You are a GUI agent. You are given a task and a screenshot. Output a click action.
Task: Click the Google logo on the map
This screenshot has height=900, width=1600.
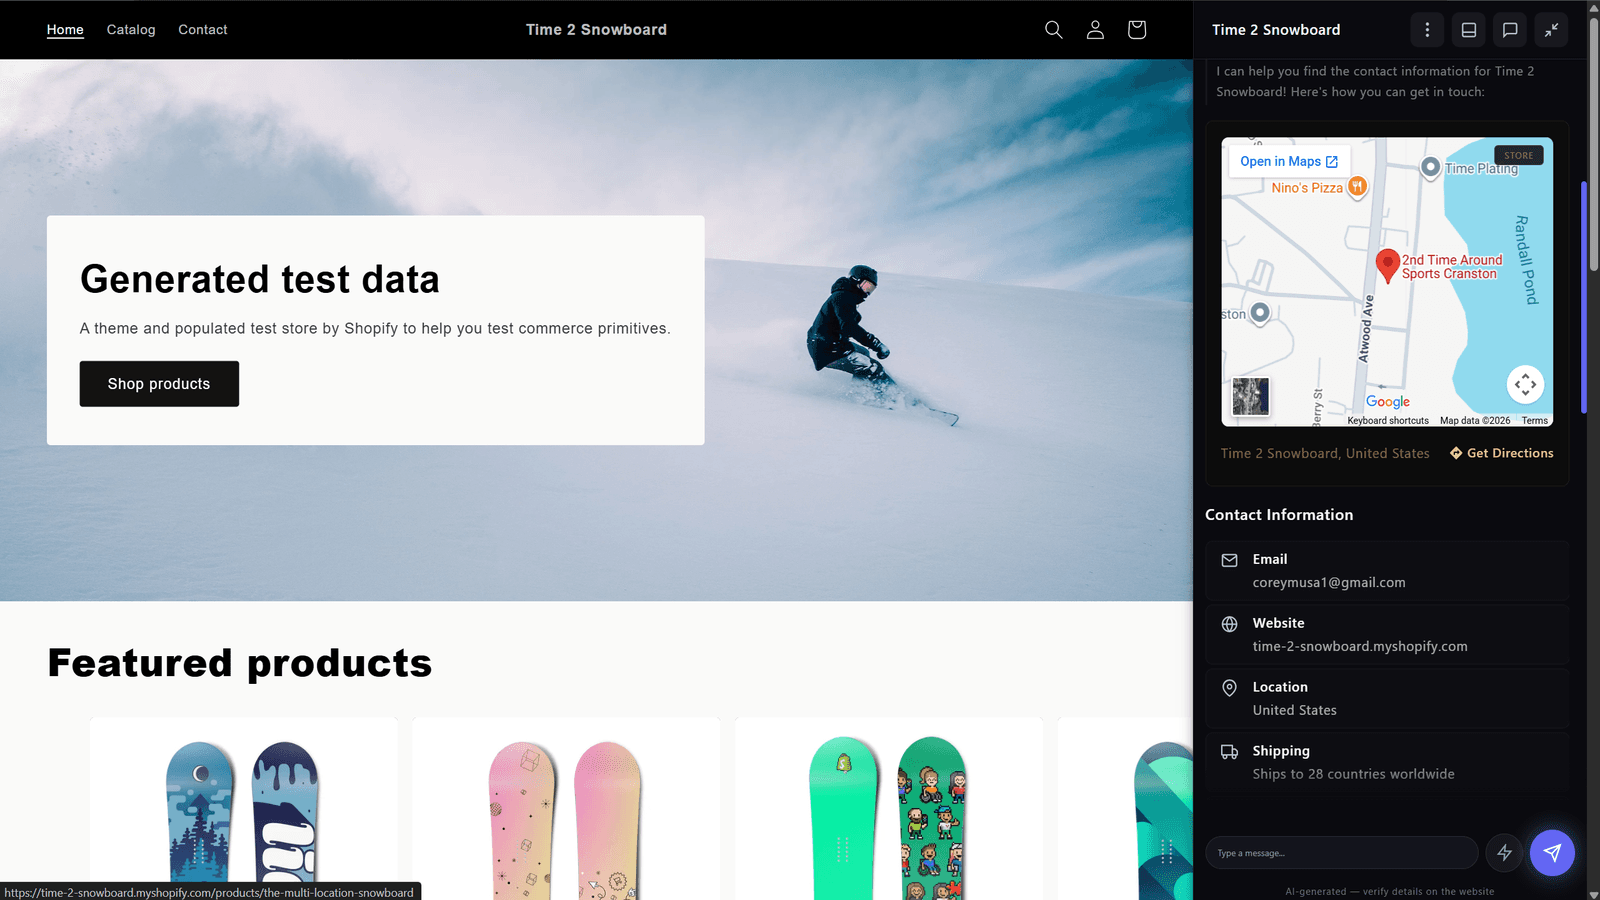(1388, 402)
